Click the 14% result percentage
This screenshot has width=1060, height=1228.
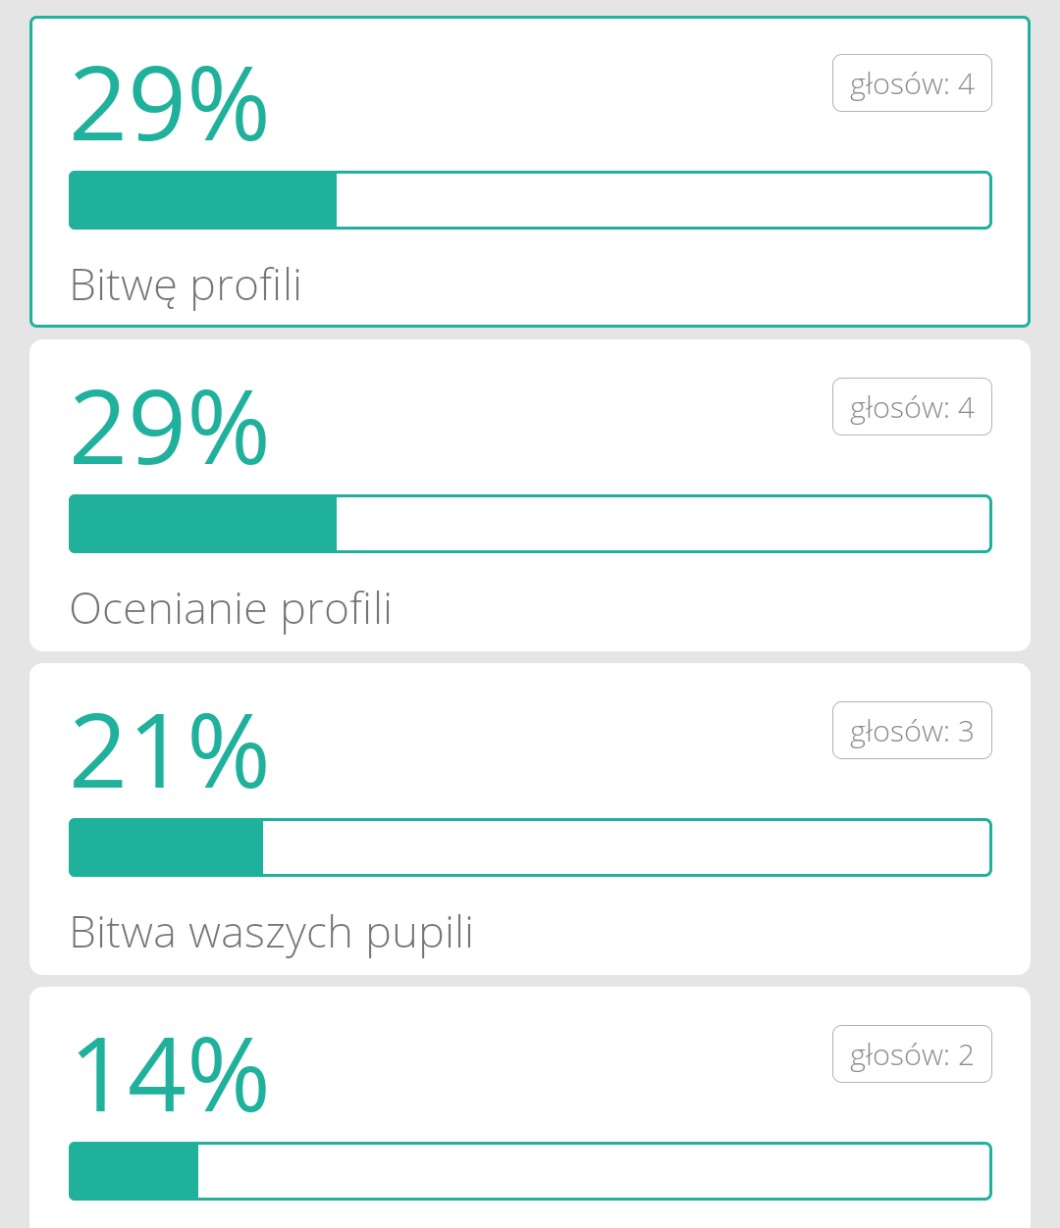point(168,1076)
